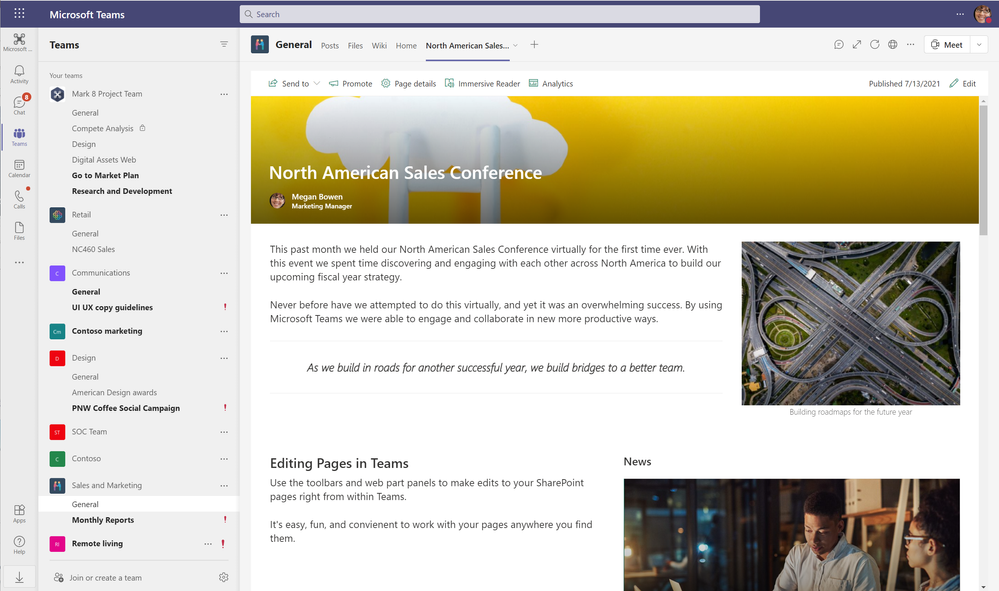Open Monthly Reports channel
Viewport: 999px width, 591px height.
(103, 520)
